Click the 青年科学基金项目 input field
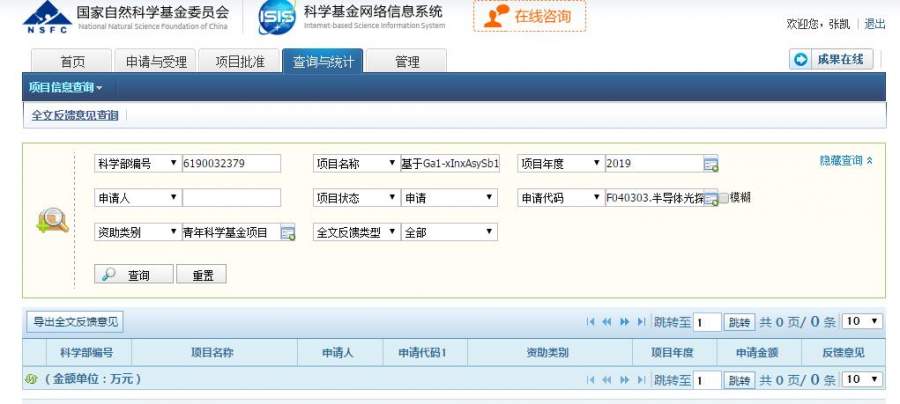900x404 pixels. point(231,232)
